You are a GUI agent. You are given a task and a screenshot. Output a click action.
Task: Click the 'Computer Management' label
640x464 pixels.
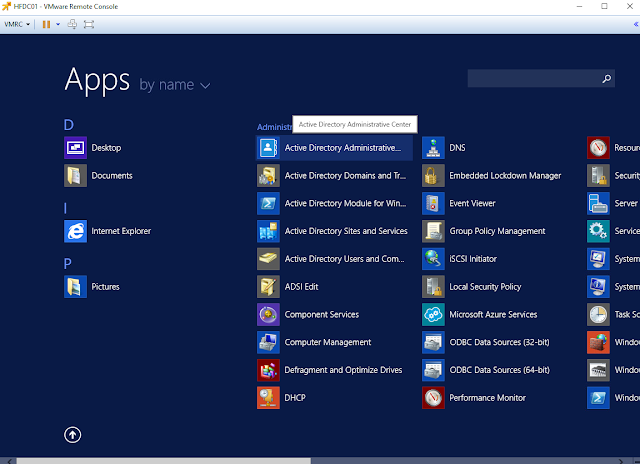(328, 342)
